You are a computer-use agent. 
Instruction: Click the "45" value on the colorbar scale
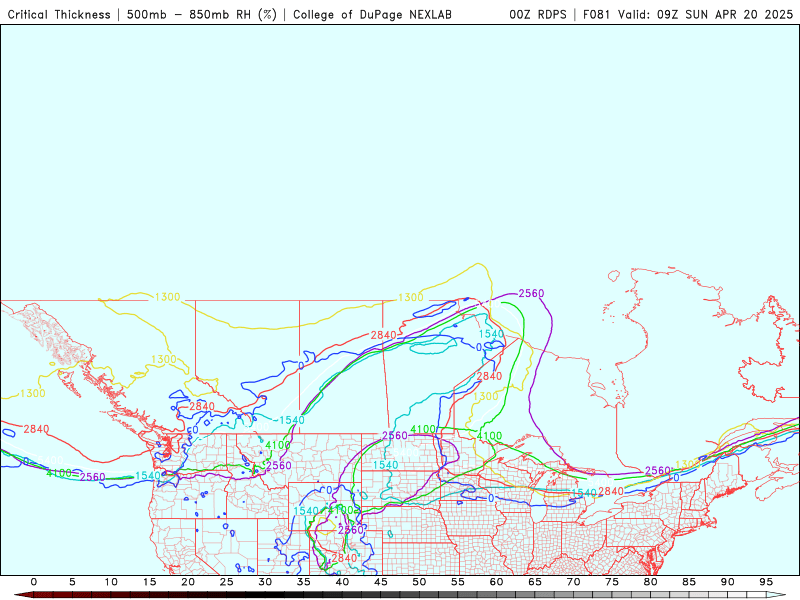click(381, 582)
